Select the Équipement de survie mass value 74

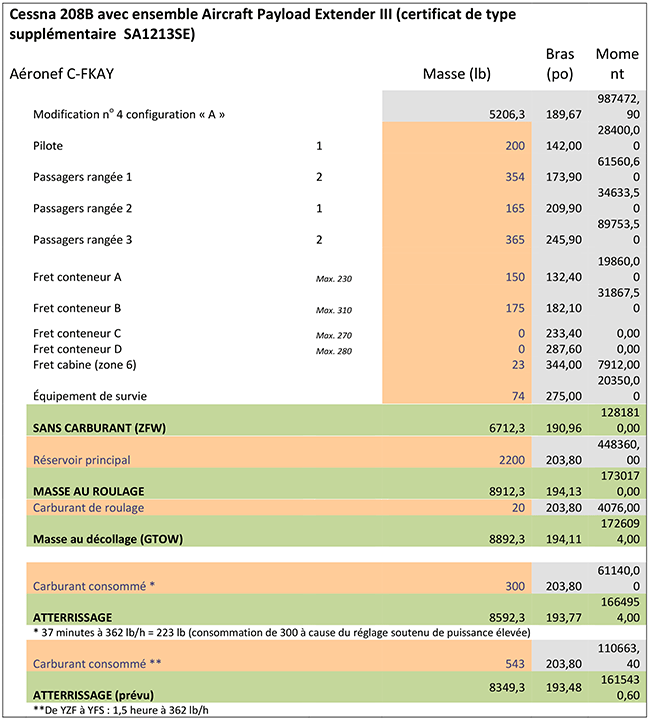tap(518, 397)
